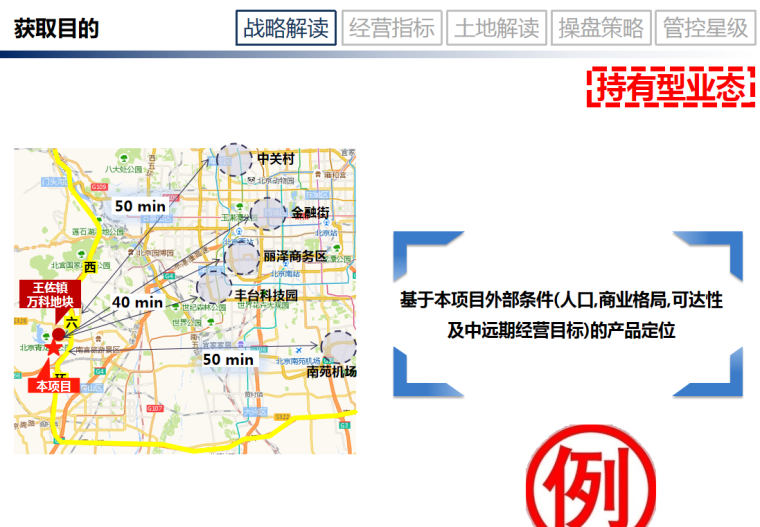Select the 土地解读 tab
Viewport: 760px width, 527px height.
496,28
